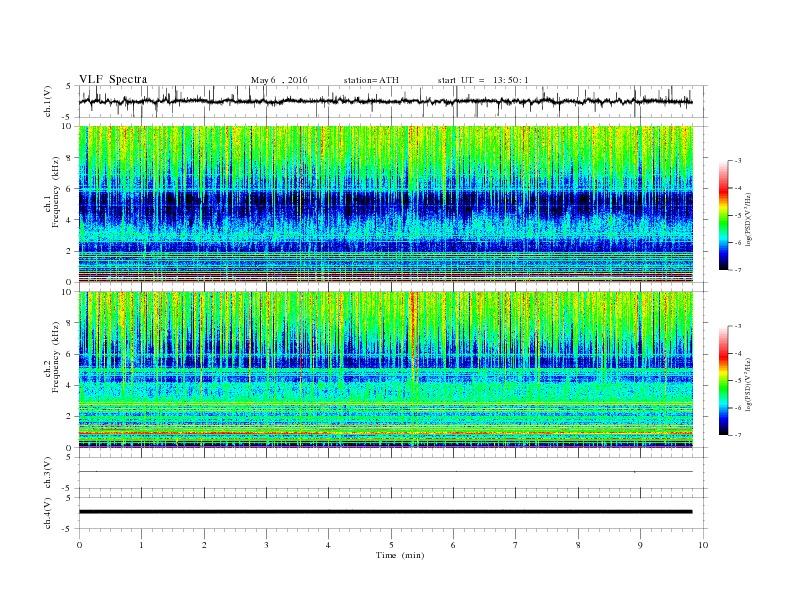Click the 'start UT = 13:50:1' text

[x=483, y=80]
